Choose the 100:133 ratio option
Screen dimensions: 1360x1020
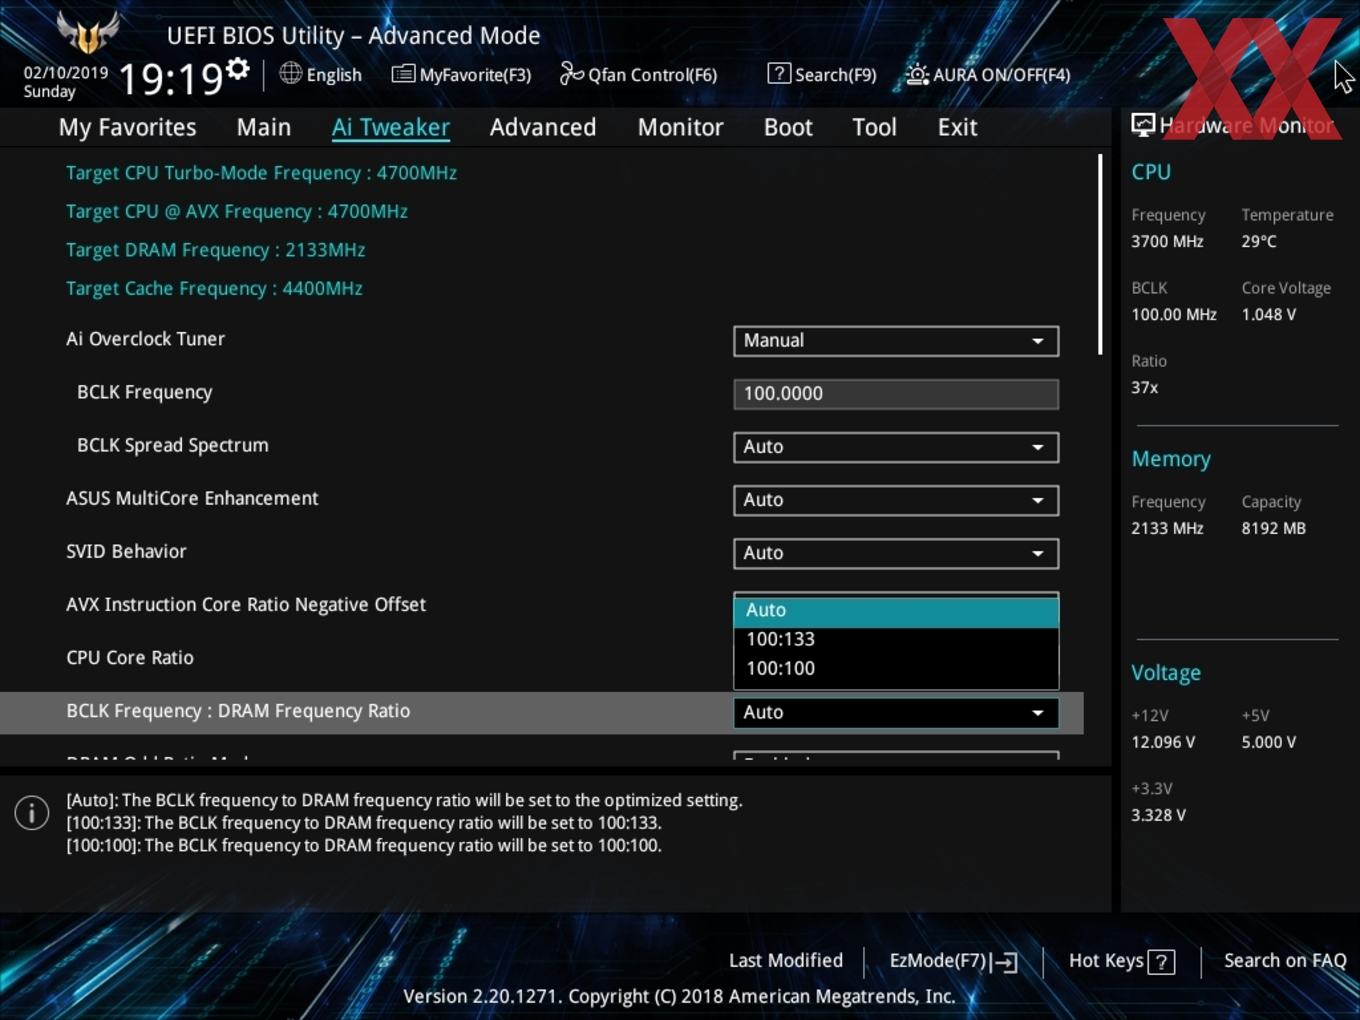click(896, 639)
